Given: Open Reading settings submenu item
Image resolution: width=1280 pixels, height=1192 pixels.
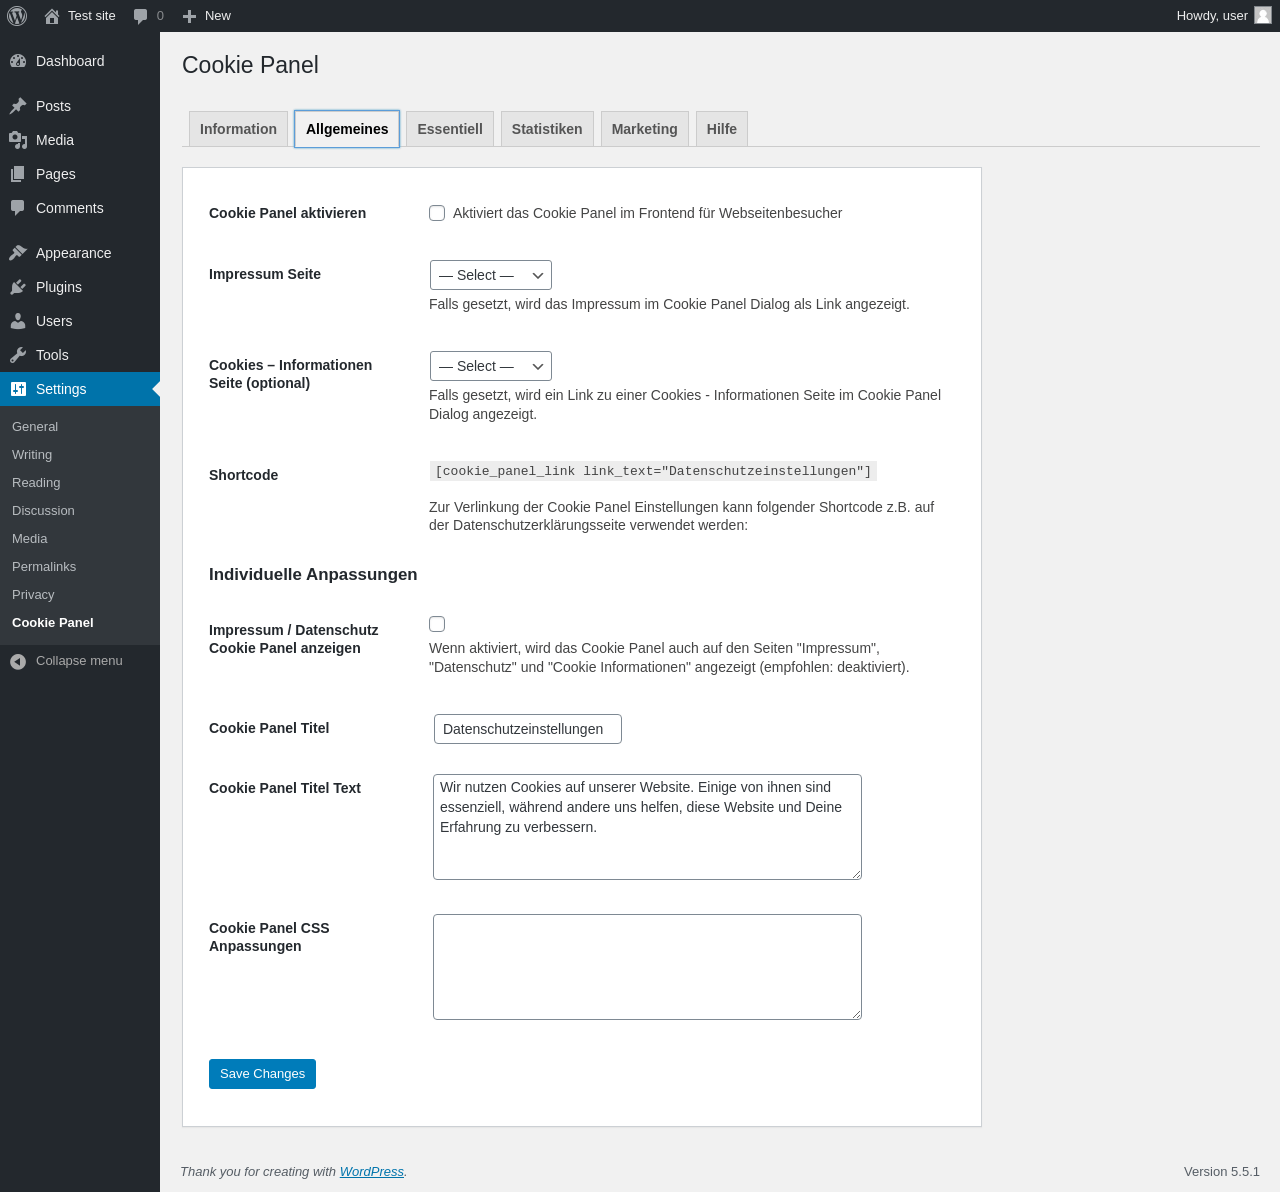Looking at the screenshot, I should (x=36, y=482).
